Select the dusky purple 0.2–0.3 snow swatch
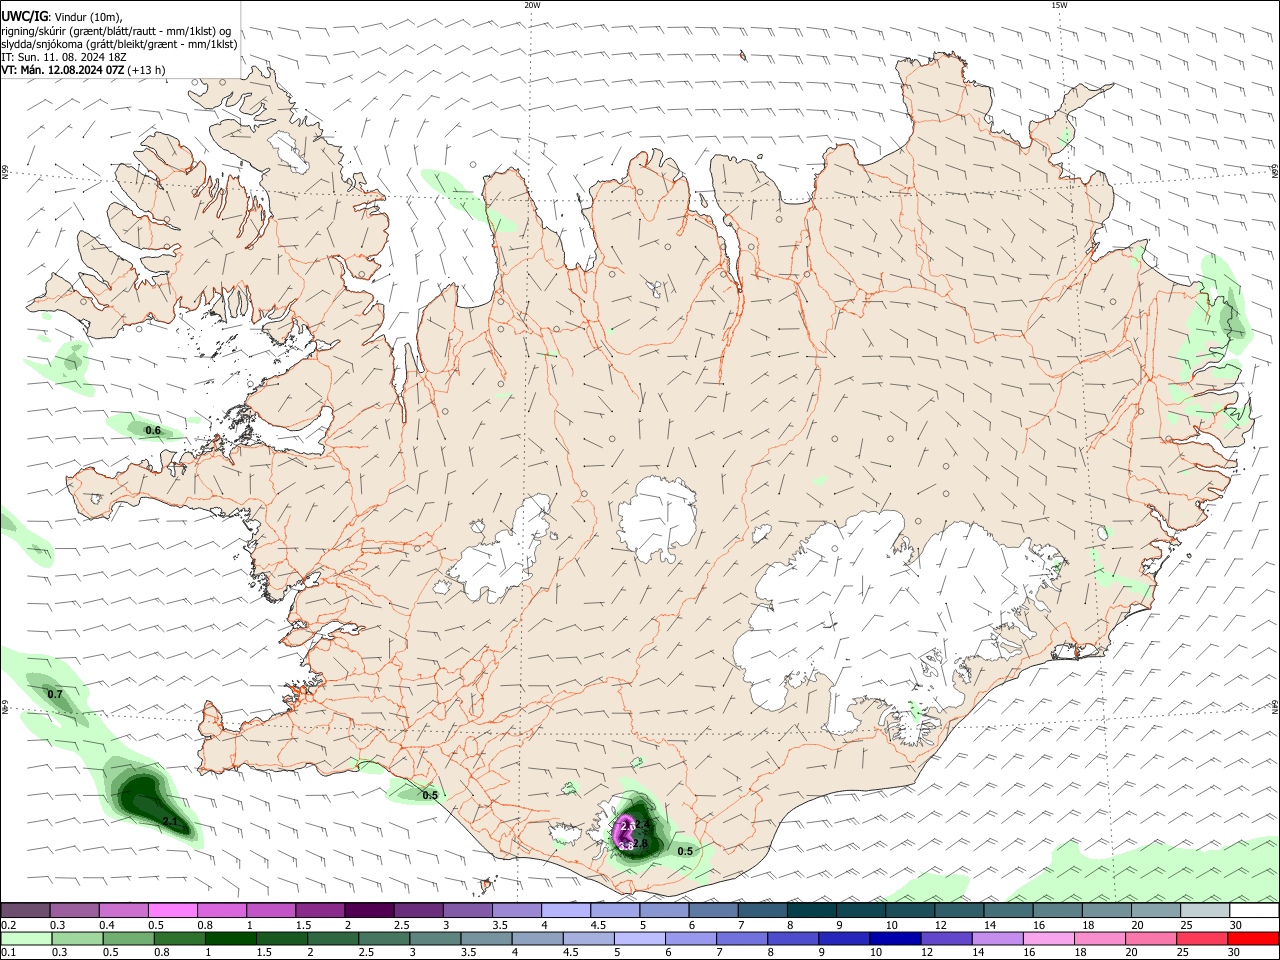 25,910
